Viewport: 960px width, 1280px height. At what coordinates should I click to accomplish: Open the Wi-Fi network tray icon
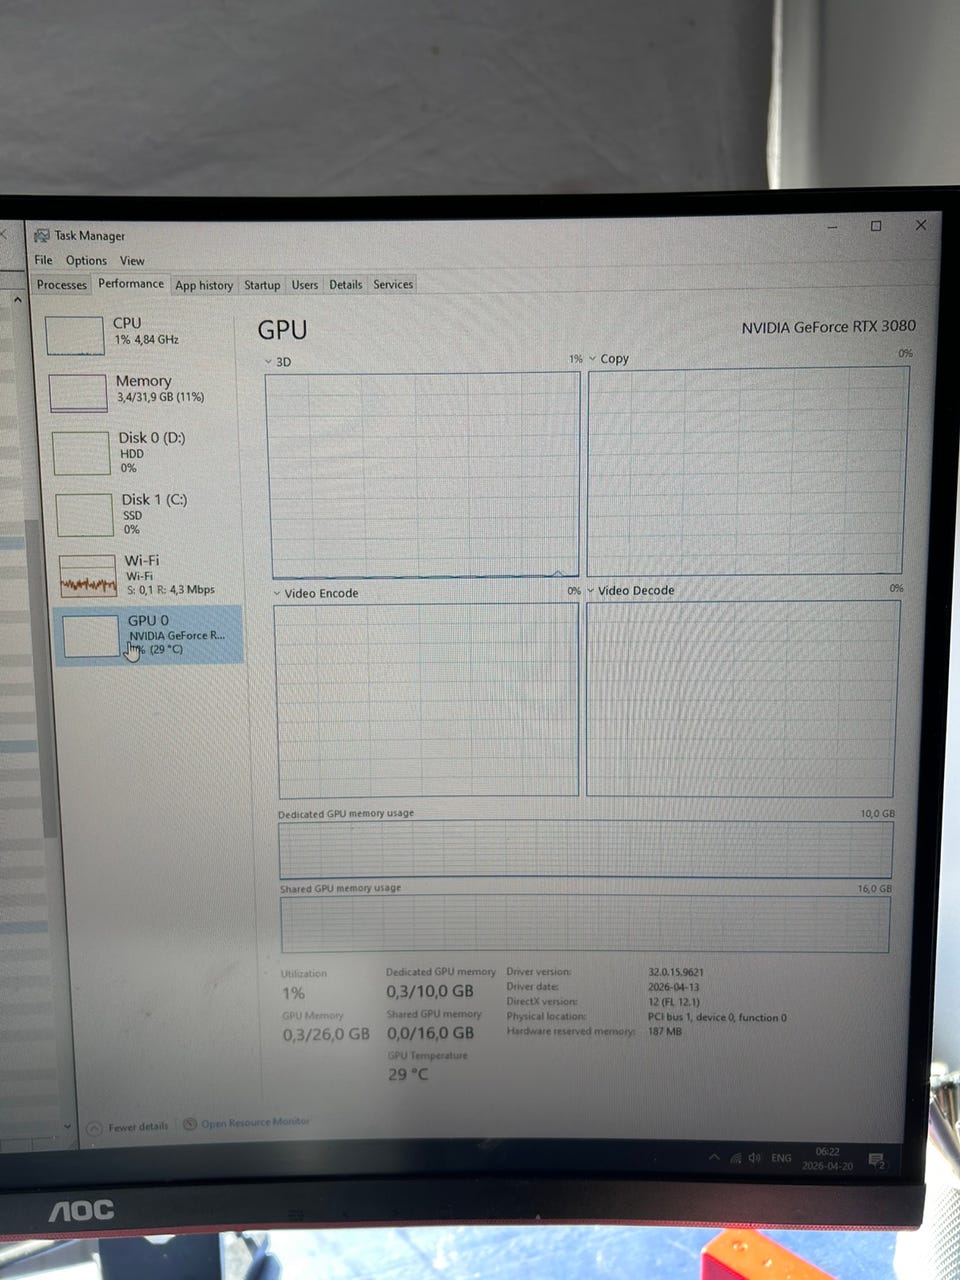[x=735, y=1158]
